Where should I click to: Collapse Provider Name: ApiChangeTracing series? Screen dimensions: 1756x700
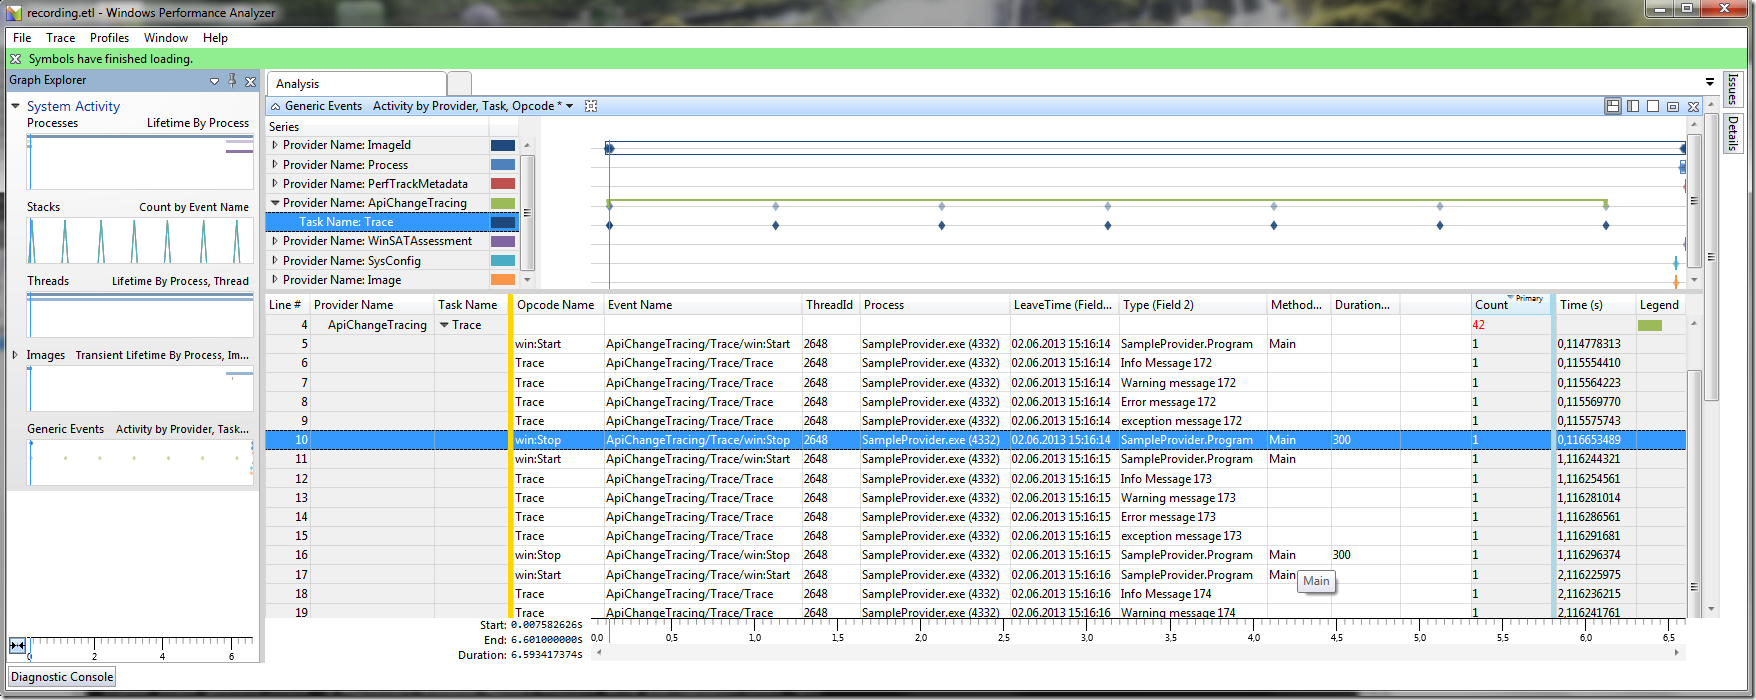[275, 203]
